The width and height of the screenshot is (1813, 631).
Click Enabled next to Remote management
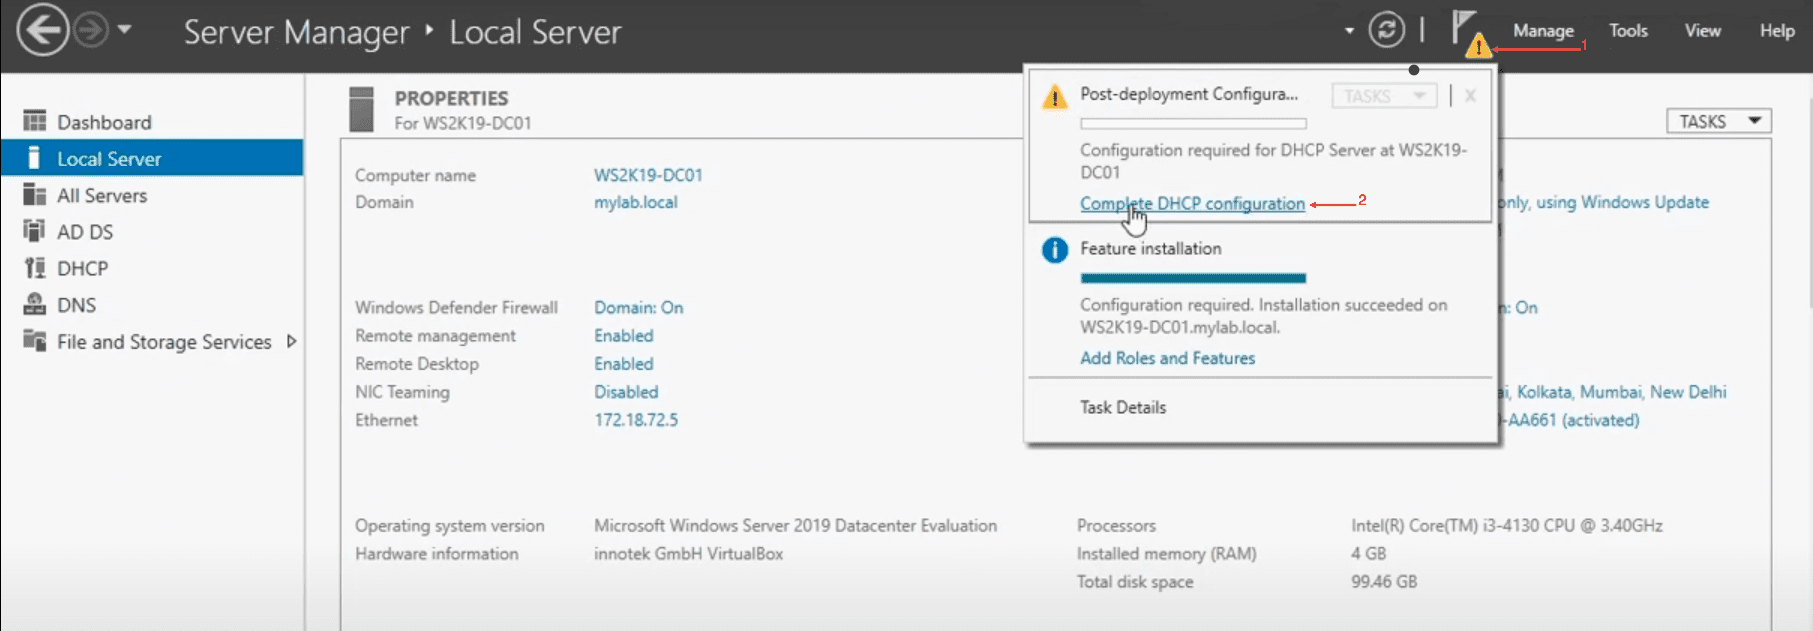click(624, 336)
